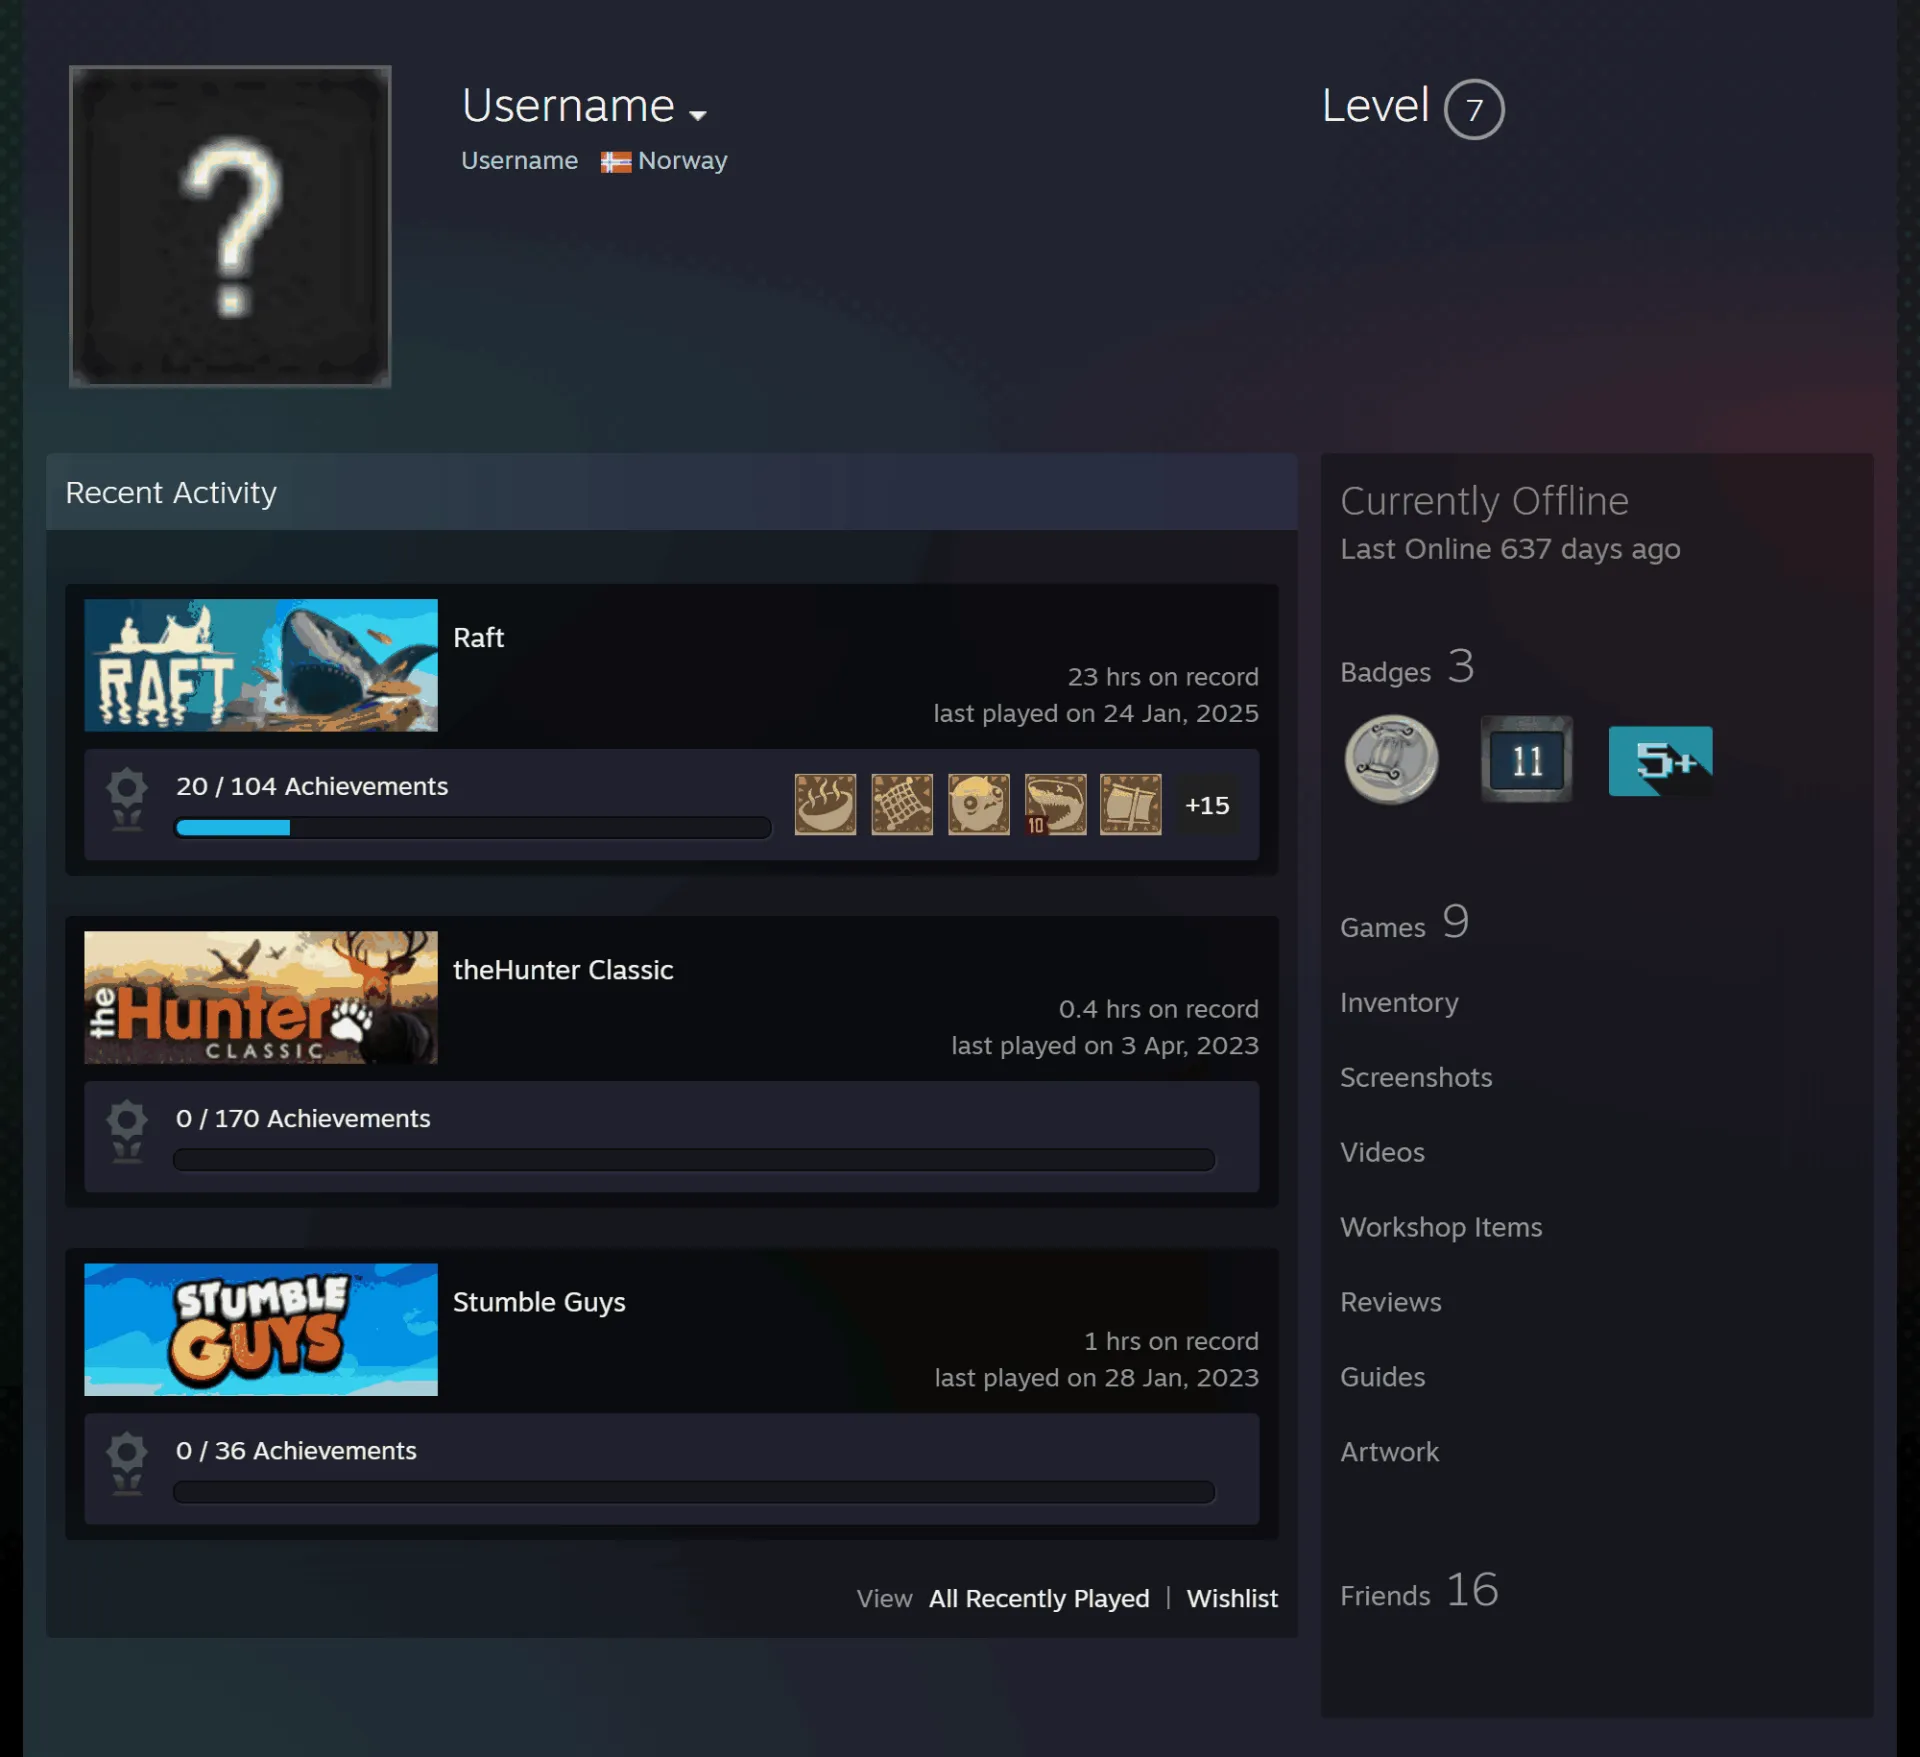
Task: Open the silver pillar community badge
Action: tap(1391, 760)
